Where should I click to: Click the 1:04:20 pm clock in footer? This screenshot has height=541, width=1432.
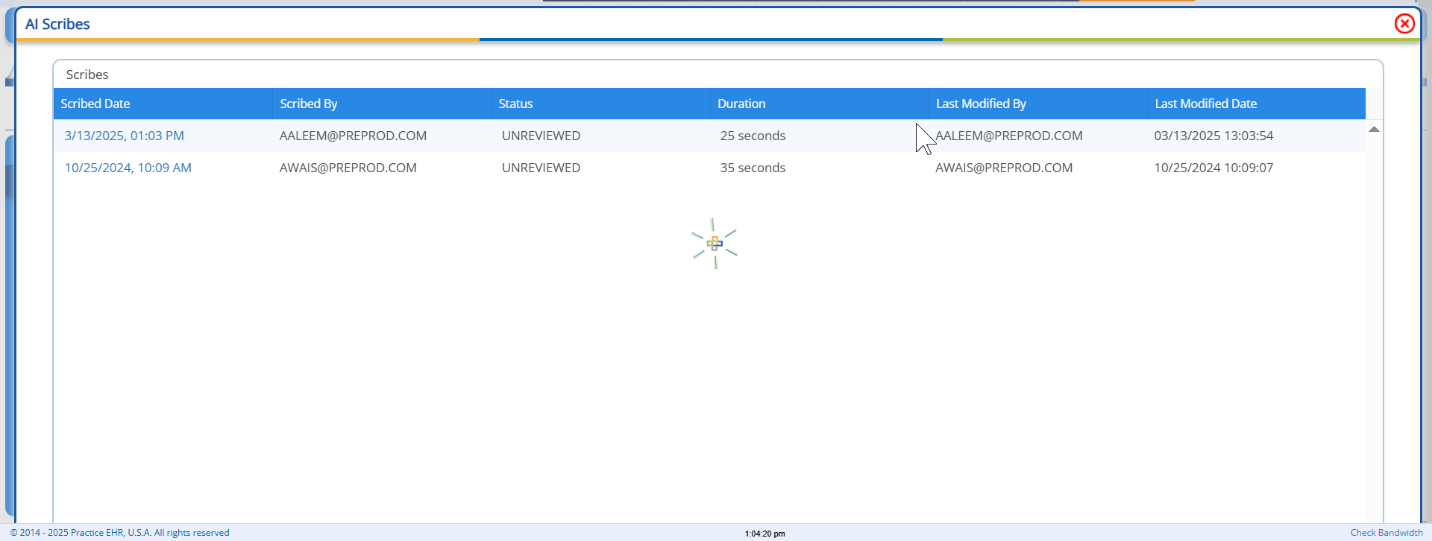click(765, 534)
